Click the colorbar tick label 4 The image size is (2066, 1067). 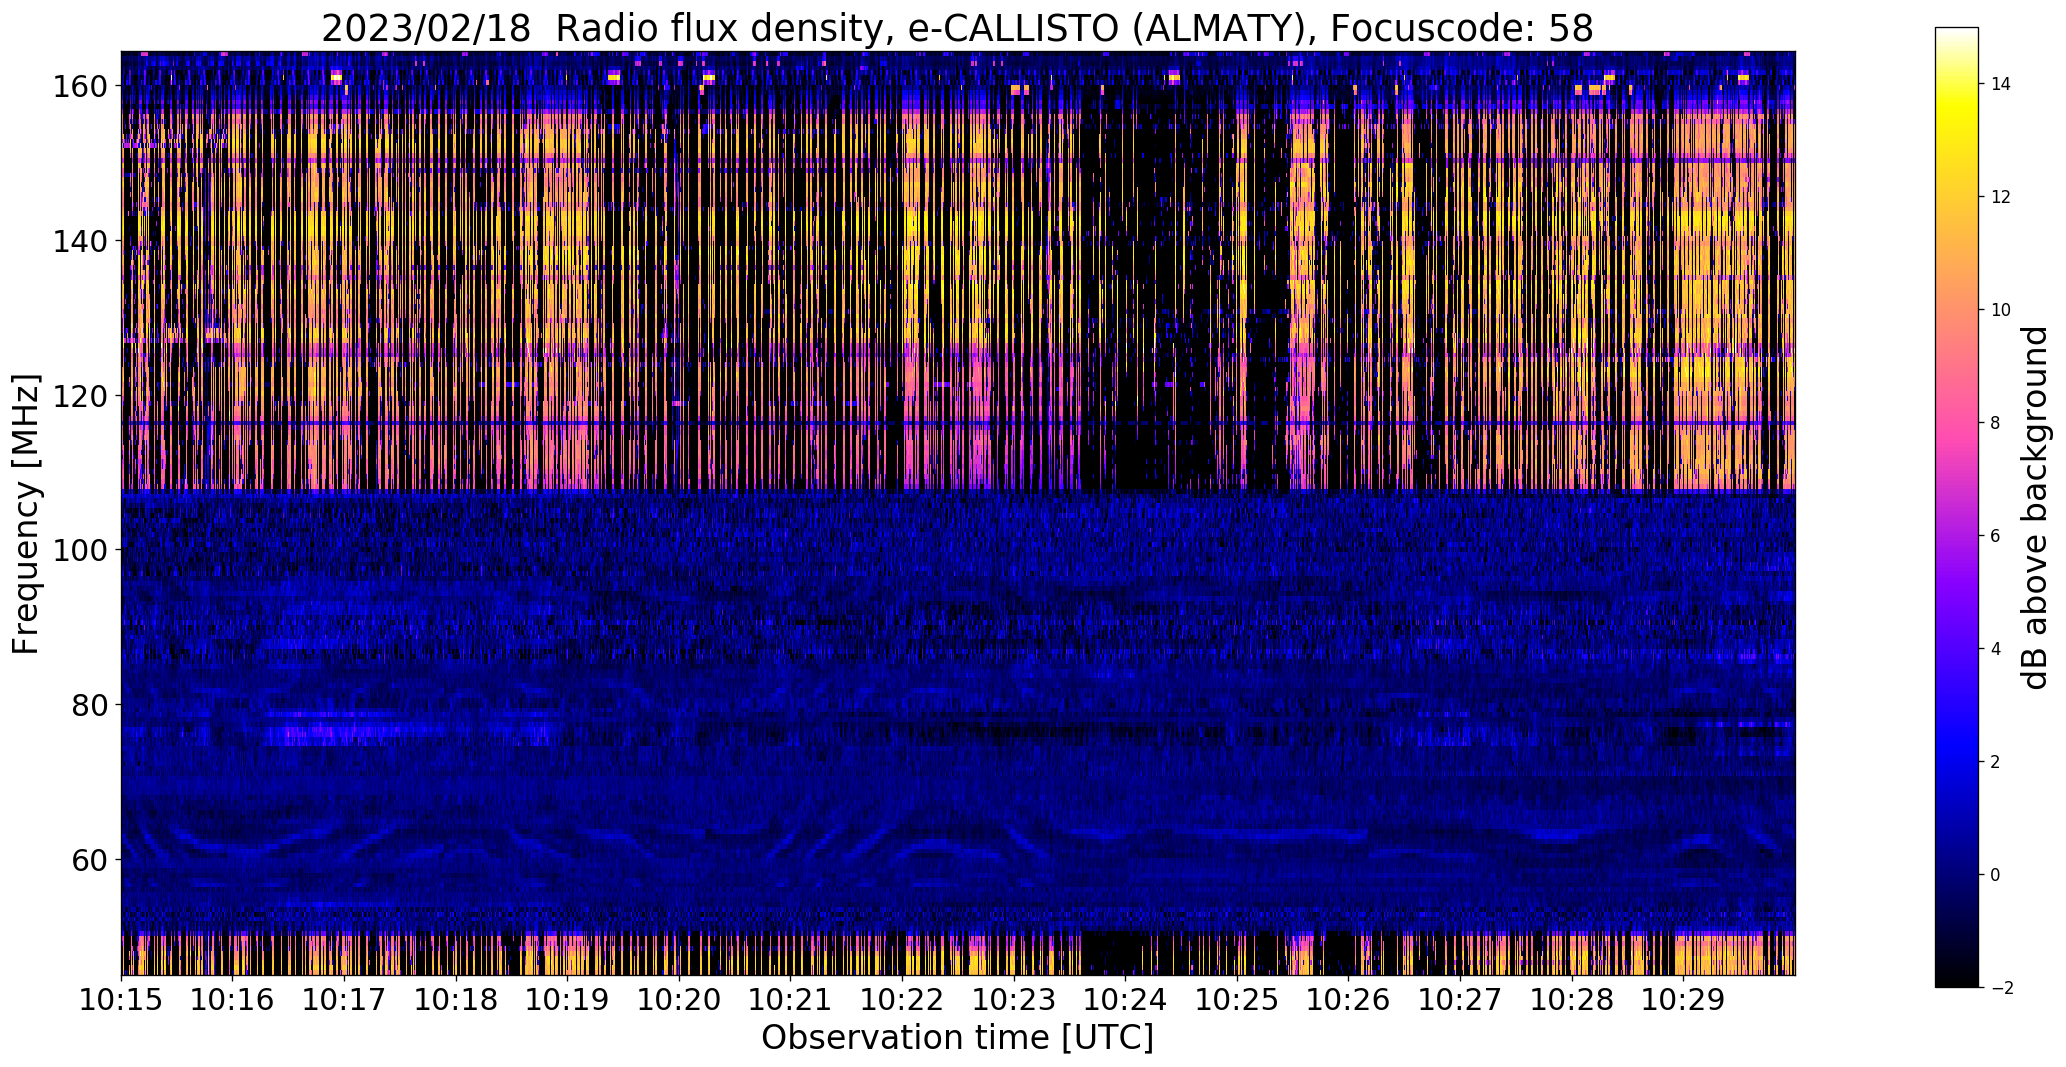pos(1996,649)
